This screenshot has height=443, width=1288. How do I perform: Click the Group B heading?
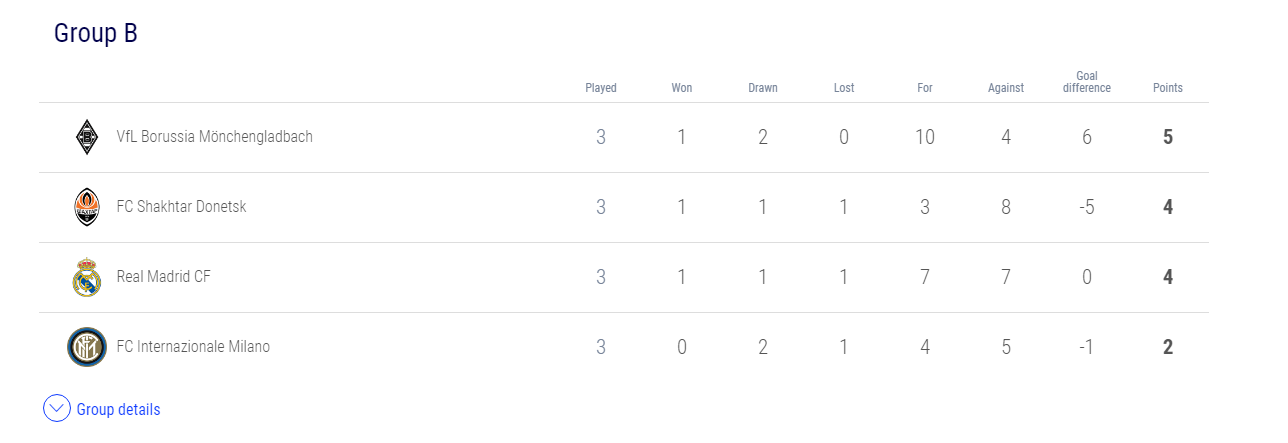[x=96, y=33]
